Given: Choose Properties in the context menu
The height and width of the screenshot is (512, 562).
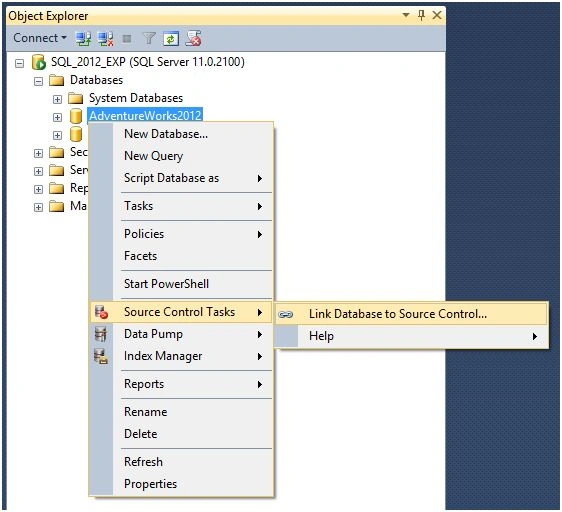Looking at the screenshot, I should (151, 484).
